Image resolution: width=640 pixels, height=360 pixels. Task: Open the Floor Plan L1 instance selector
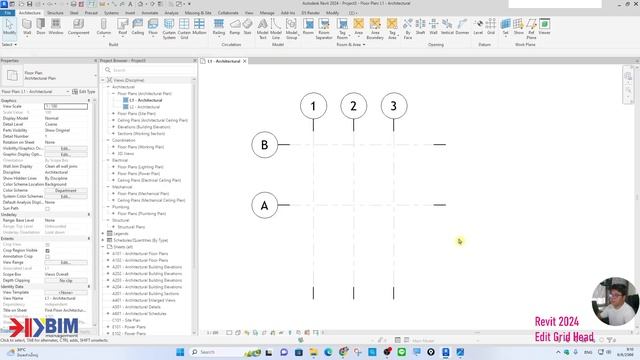[36, 92]
